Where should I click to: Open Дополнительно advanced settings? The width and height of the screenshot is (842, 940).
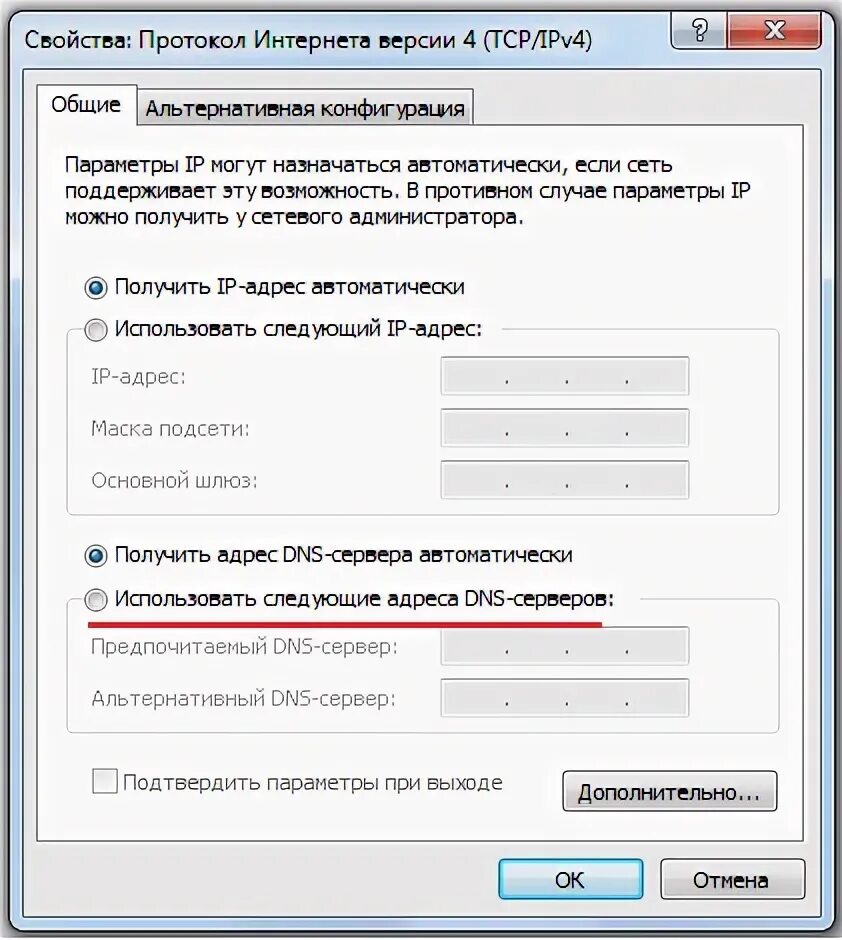coord(669,791)
